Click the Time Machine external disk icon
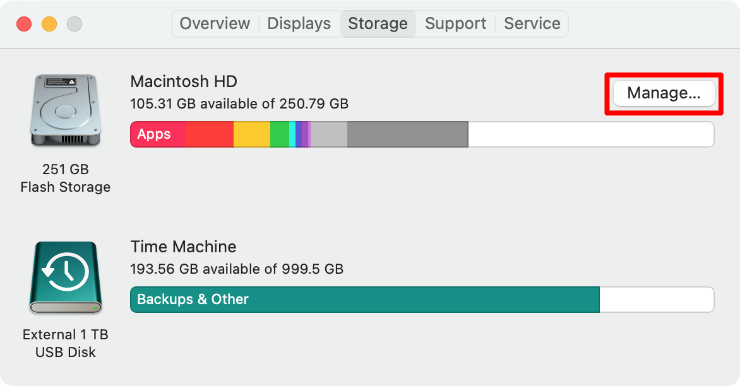This screenshot has height=386, width=740. tap(66, 277)
